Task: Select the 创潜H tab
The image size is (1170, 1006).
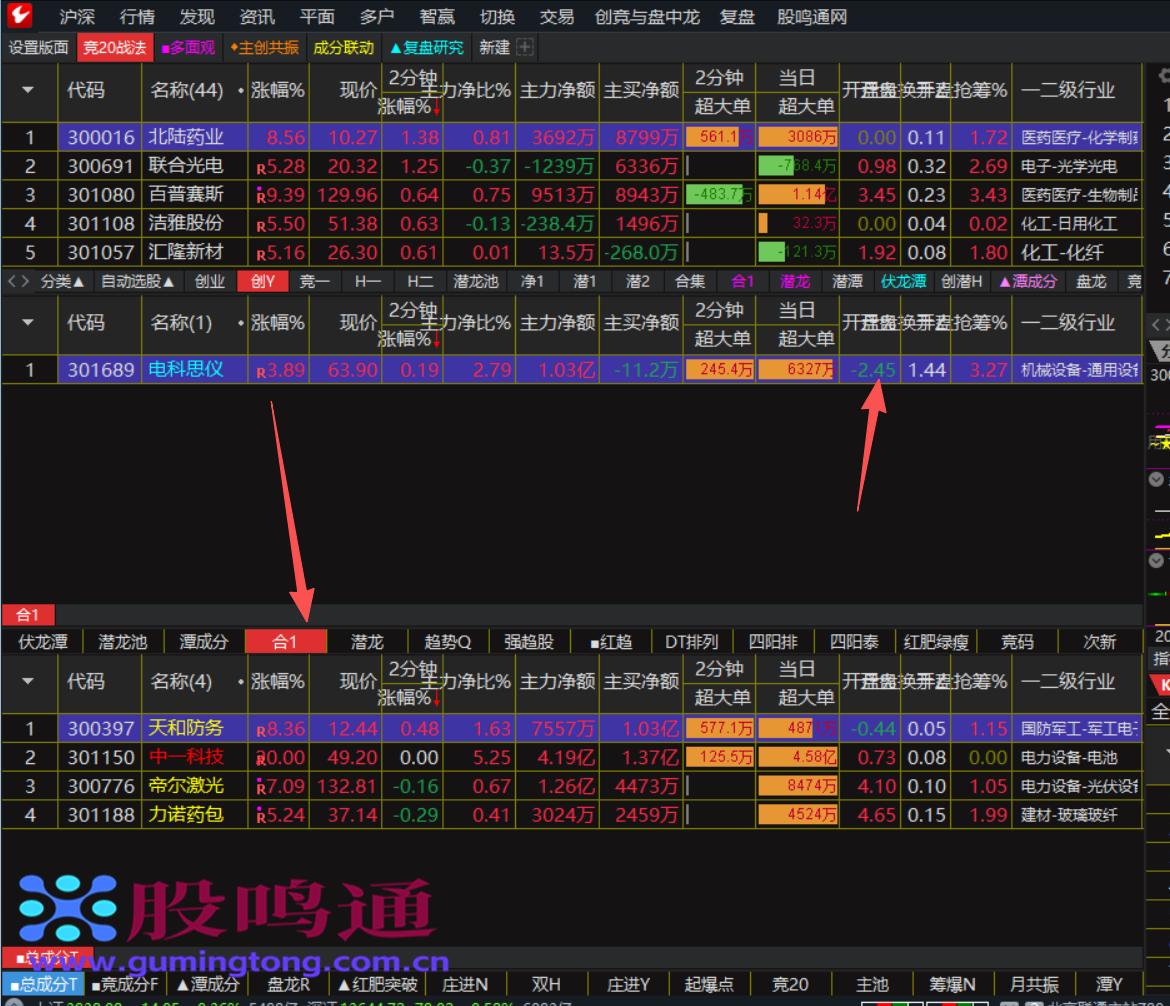Action: coord(961,281)
